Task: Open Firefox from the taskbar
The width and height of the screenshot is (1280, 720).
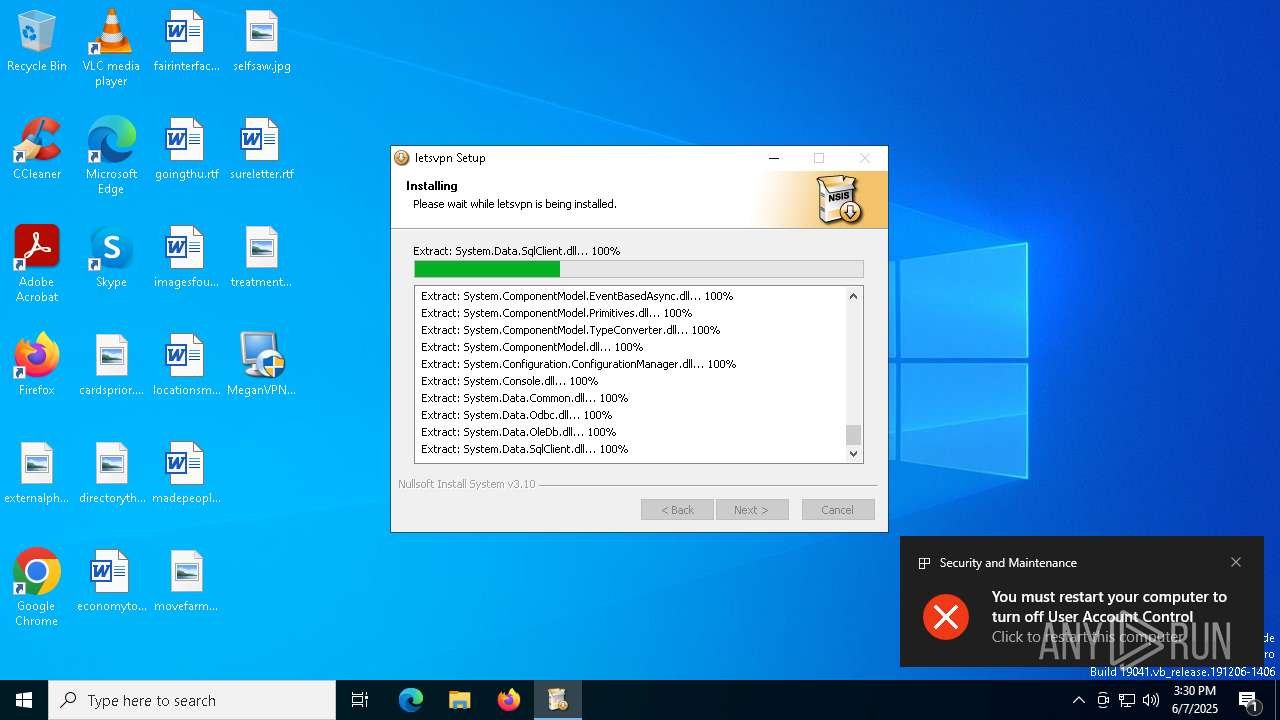Action: pos(508,700)
